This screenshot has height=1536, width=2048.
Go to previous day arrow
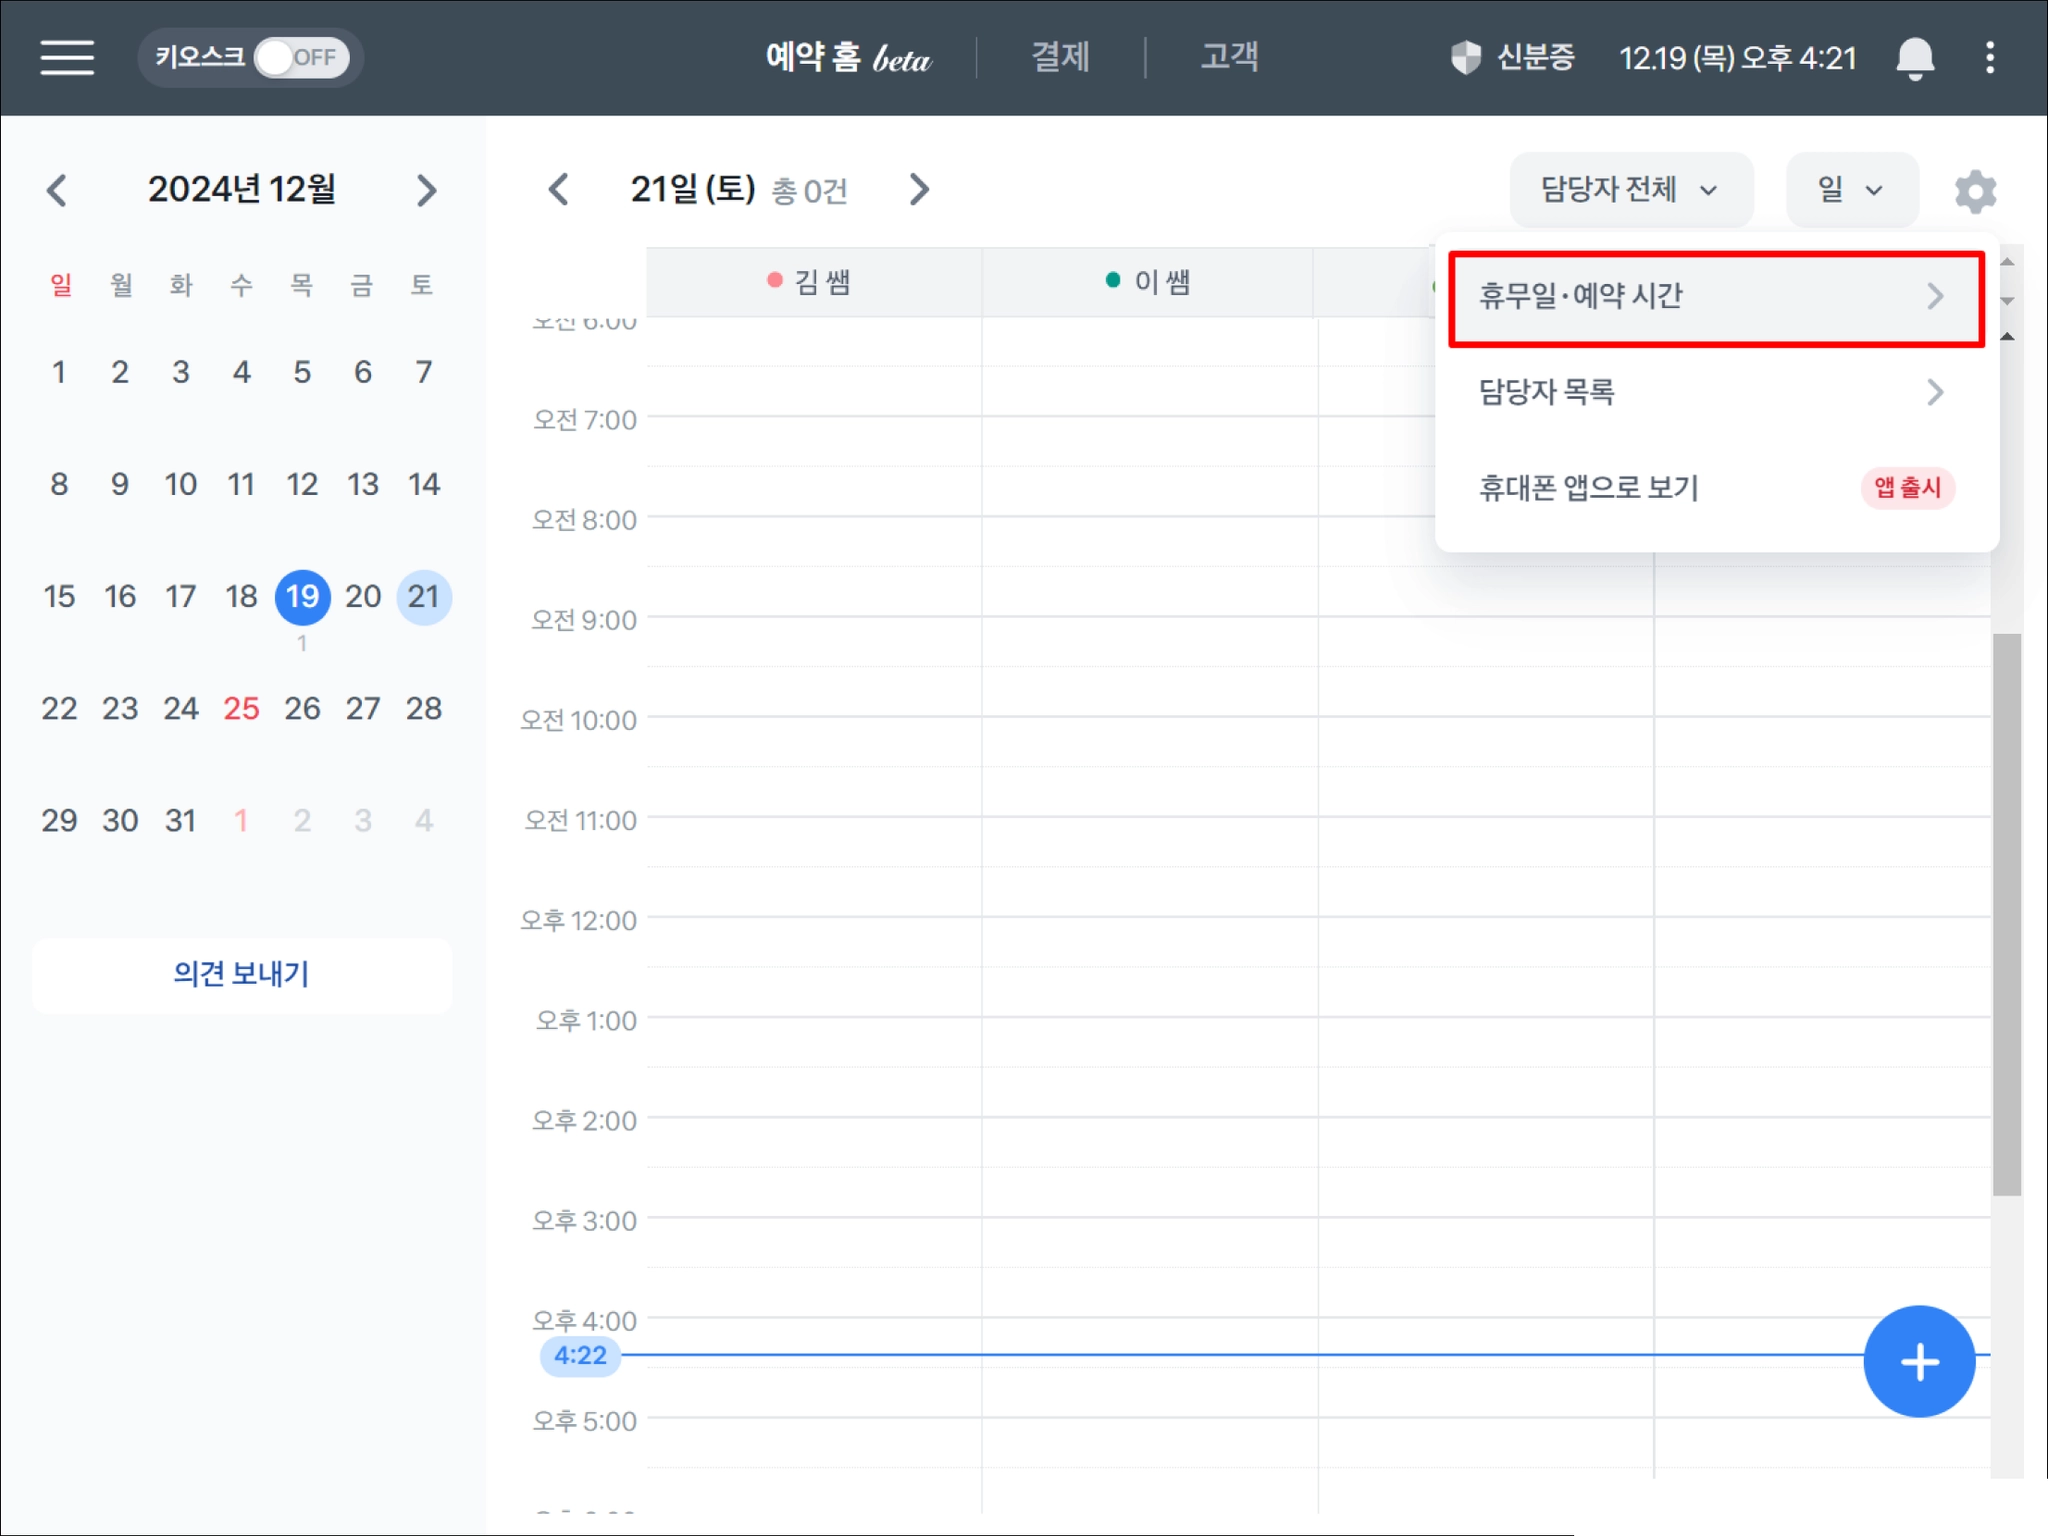(559, 189)
